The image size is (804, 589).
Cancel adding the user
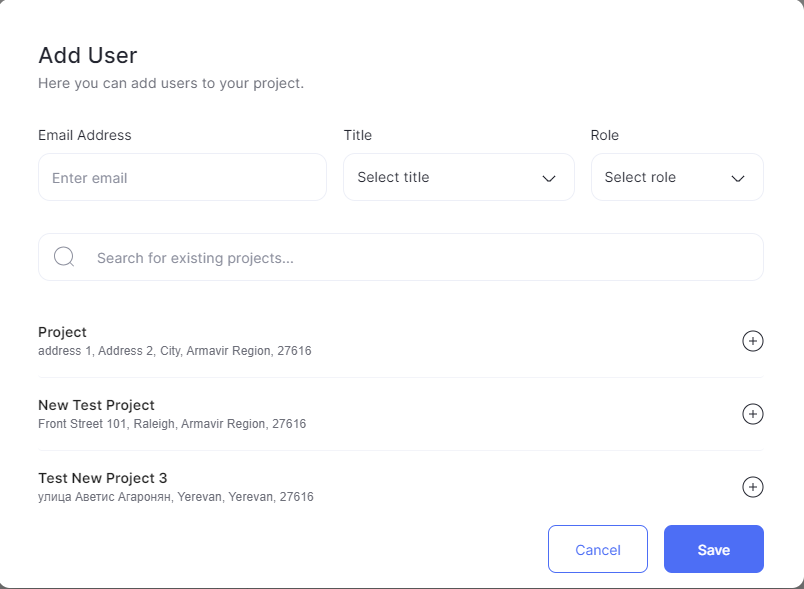coord(598,549)
